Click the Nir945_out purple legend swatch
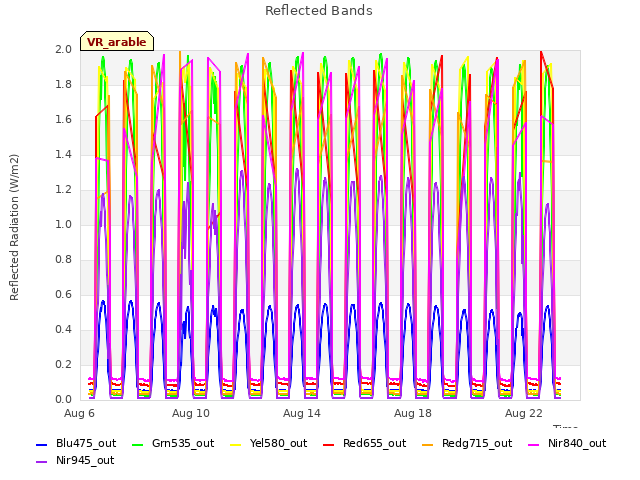 [42, 462]
